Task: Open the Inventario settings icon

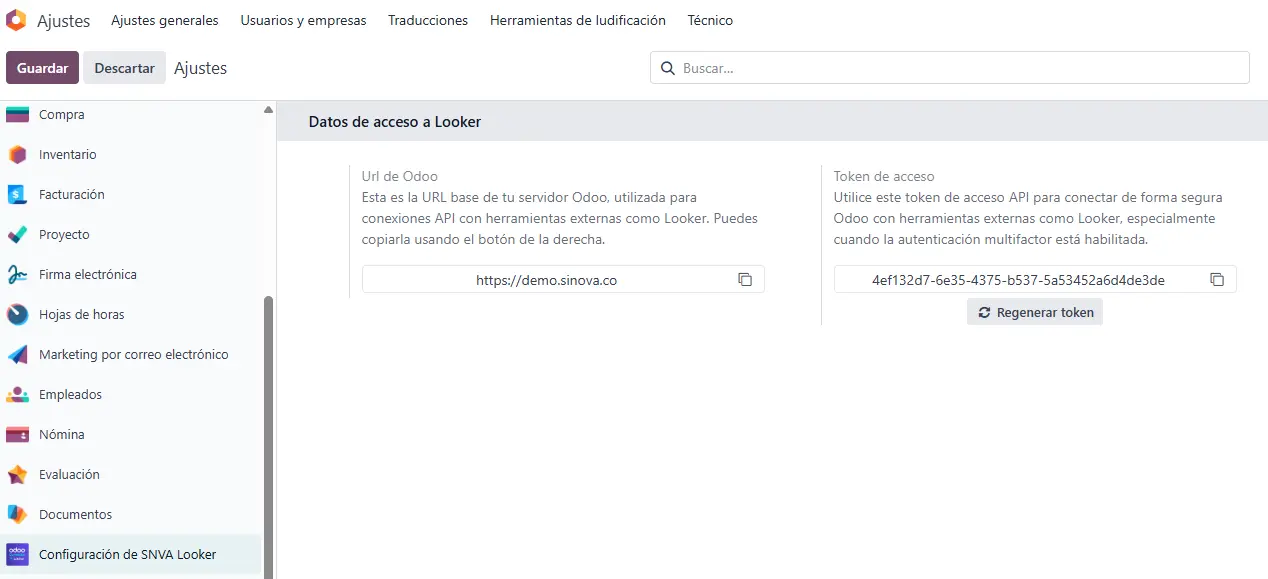Action: (x=17, y=155)
